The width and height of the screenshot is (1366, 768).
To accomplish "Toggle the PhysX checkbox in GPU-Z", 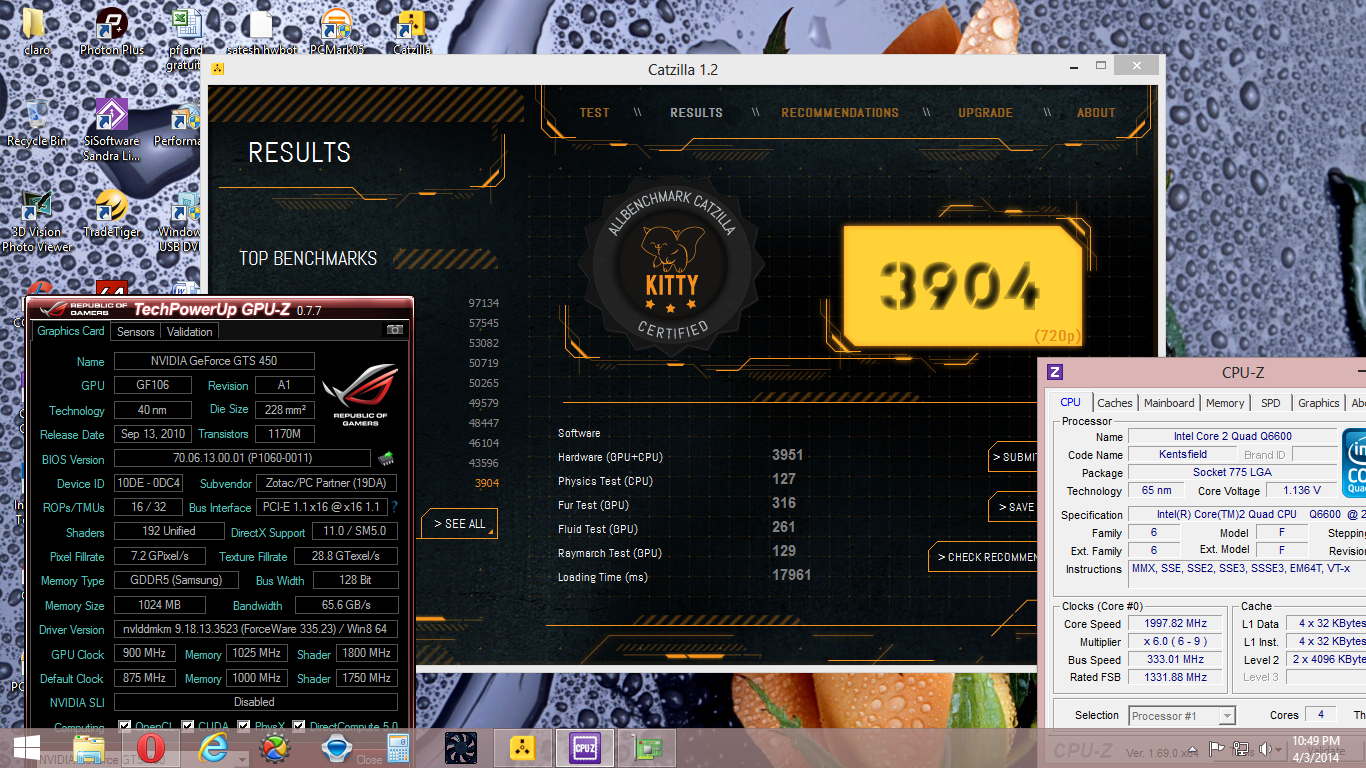I will [x=242, y=727].
